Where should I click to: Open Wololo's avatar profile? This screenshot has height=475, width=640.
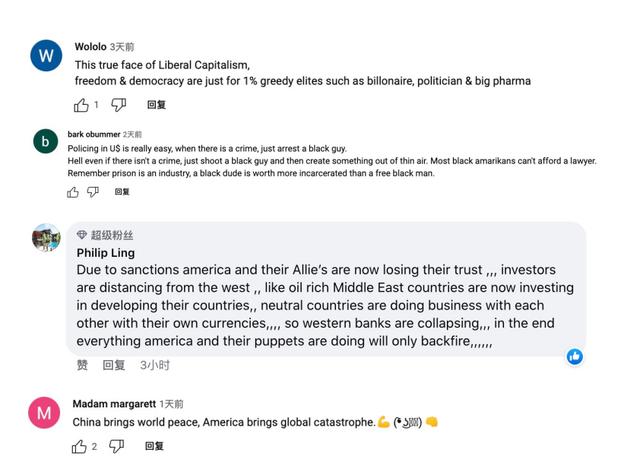point(45,56)
